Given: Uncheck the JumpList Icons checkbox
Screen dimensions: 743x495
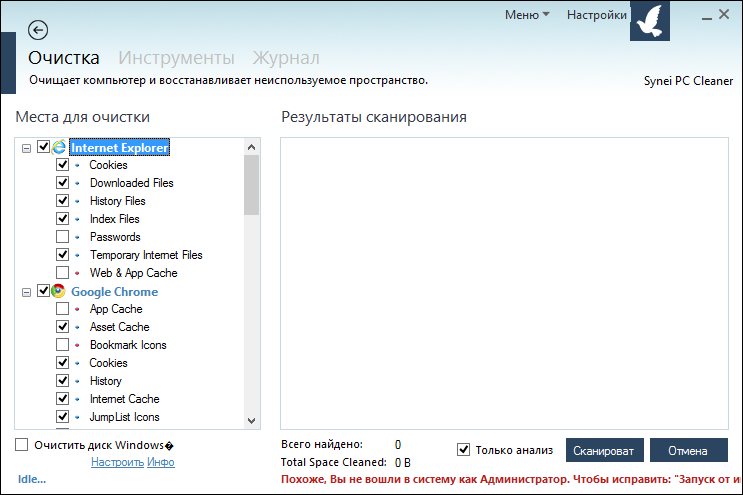Looking at the screenshot, I should pyautogui.click(x=63, y=416).
